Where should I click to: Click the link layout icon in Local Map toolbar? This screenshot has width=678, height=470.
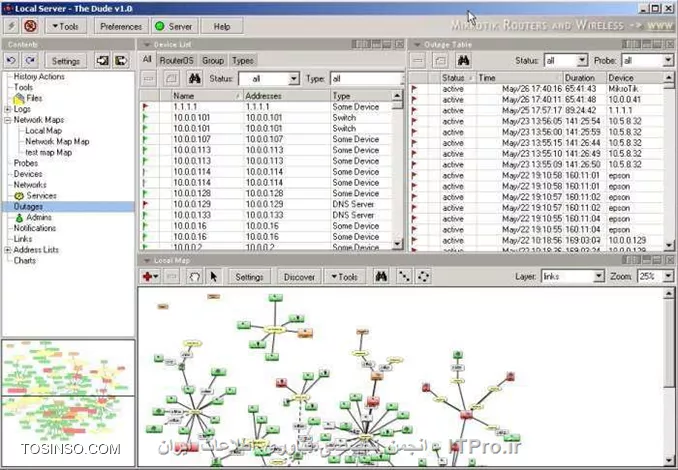click(404, 276)
